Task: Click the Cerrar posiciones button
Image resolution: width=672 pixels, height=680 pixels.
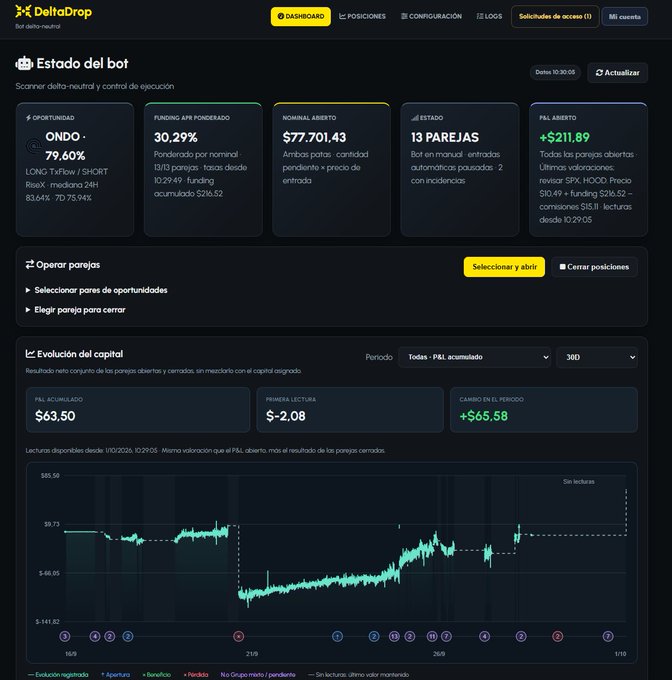Action: (594, 267)
